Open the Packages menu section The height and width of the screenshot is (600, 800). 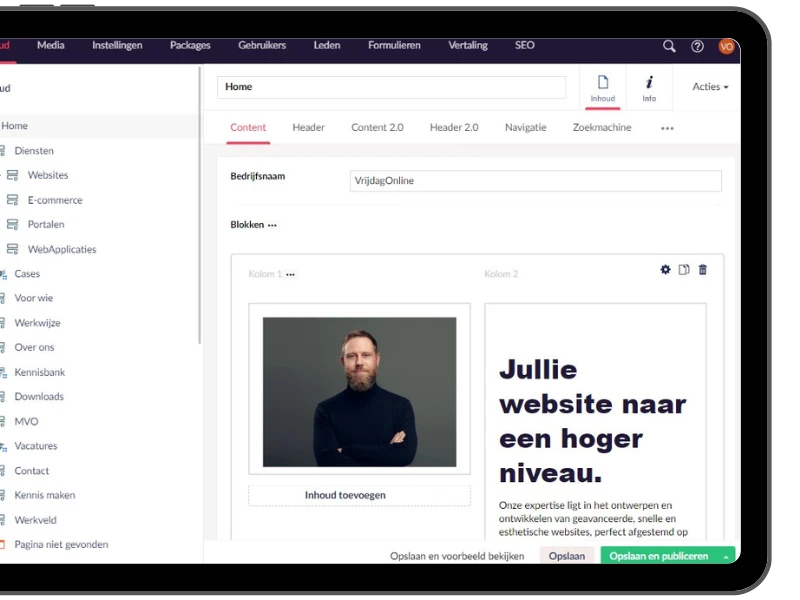[190, 46]
